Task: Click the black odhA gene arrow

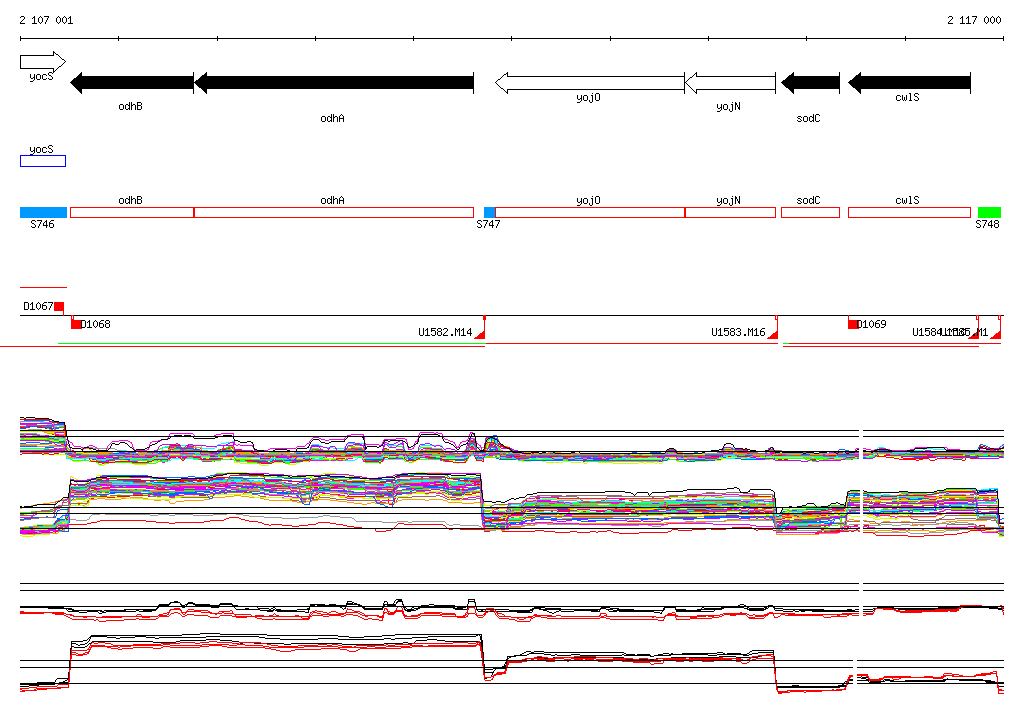Action: pyautogui.click(x=334, y=83)
